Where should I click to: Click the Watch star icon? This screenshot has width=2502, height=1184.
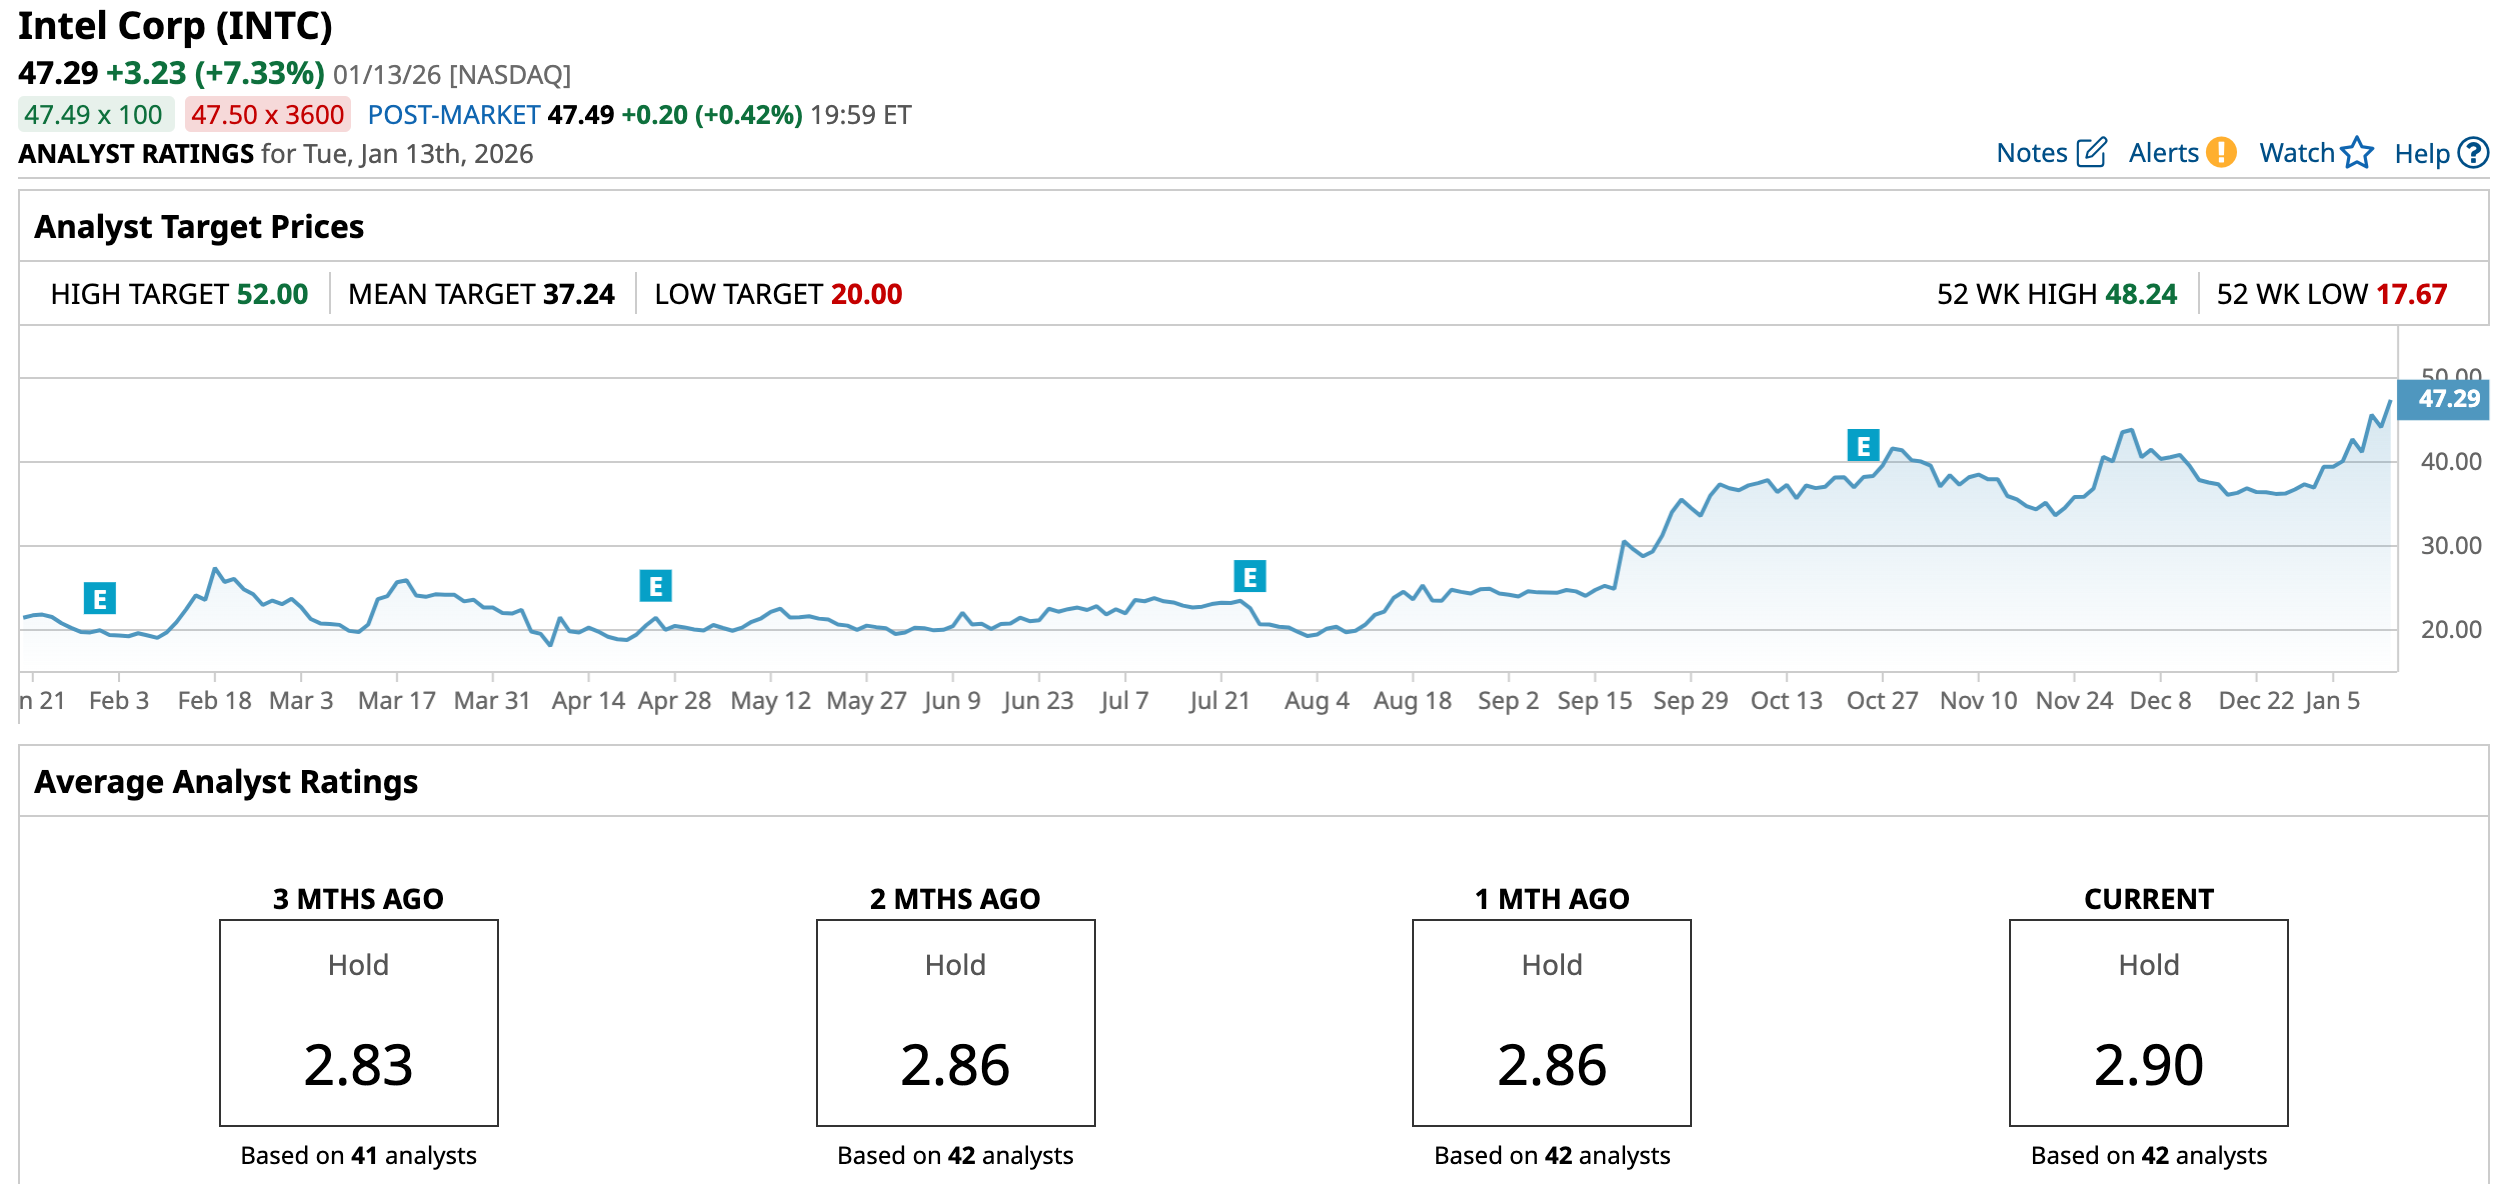point(2357,152)
